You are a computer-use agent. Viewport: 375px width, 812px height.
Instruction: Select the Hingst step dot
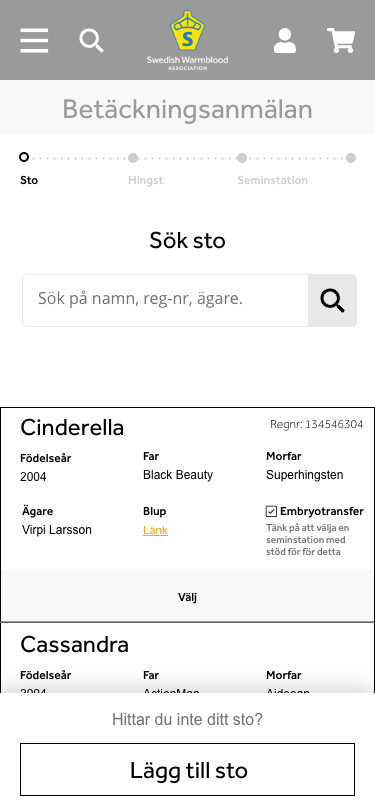pyautogui.click(x=133, y=158)
